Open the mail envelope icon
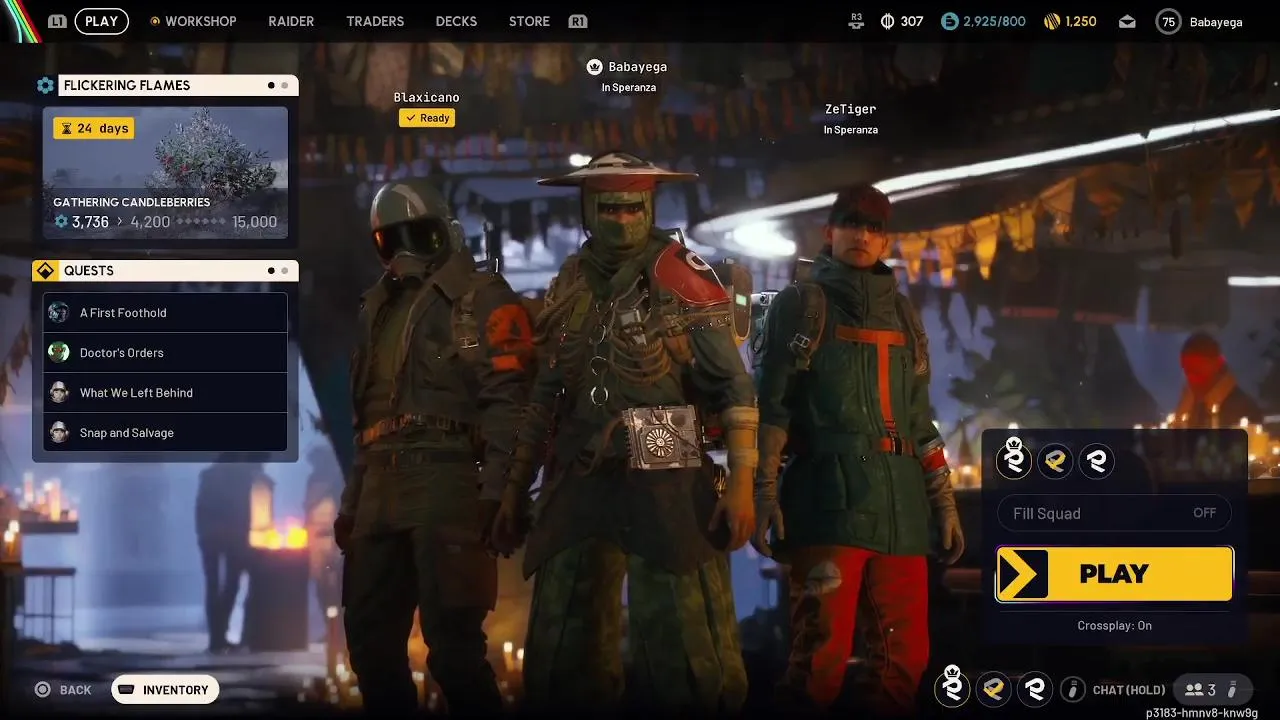1280x720 pixels. [x=1127, y=21]
